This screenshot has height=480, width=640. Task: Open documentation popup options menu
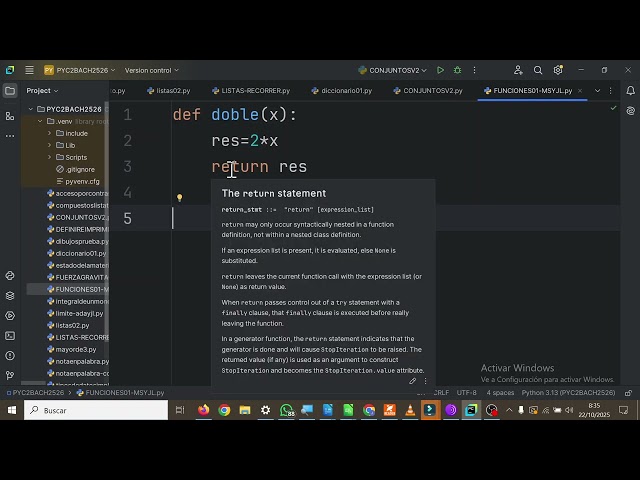(x=425, y=381)
